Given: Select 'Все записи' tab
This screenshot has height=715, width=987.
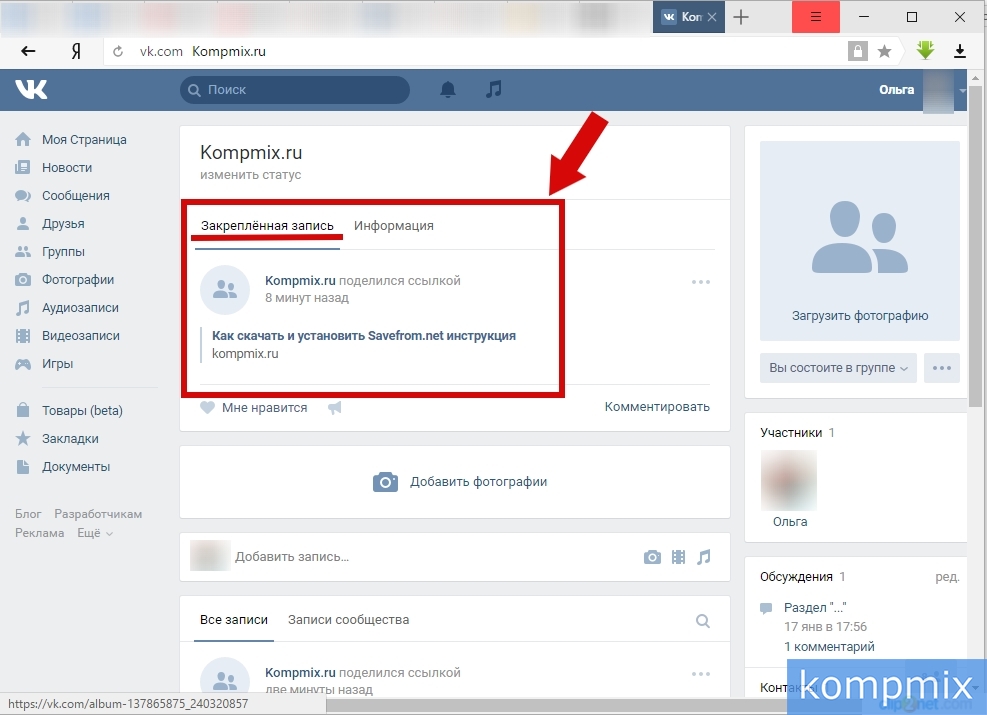Looking at the screenshot, I should click(x=234, y=620).
